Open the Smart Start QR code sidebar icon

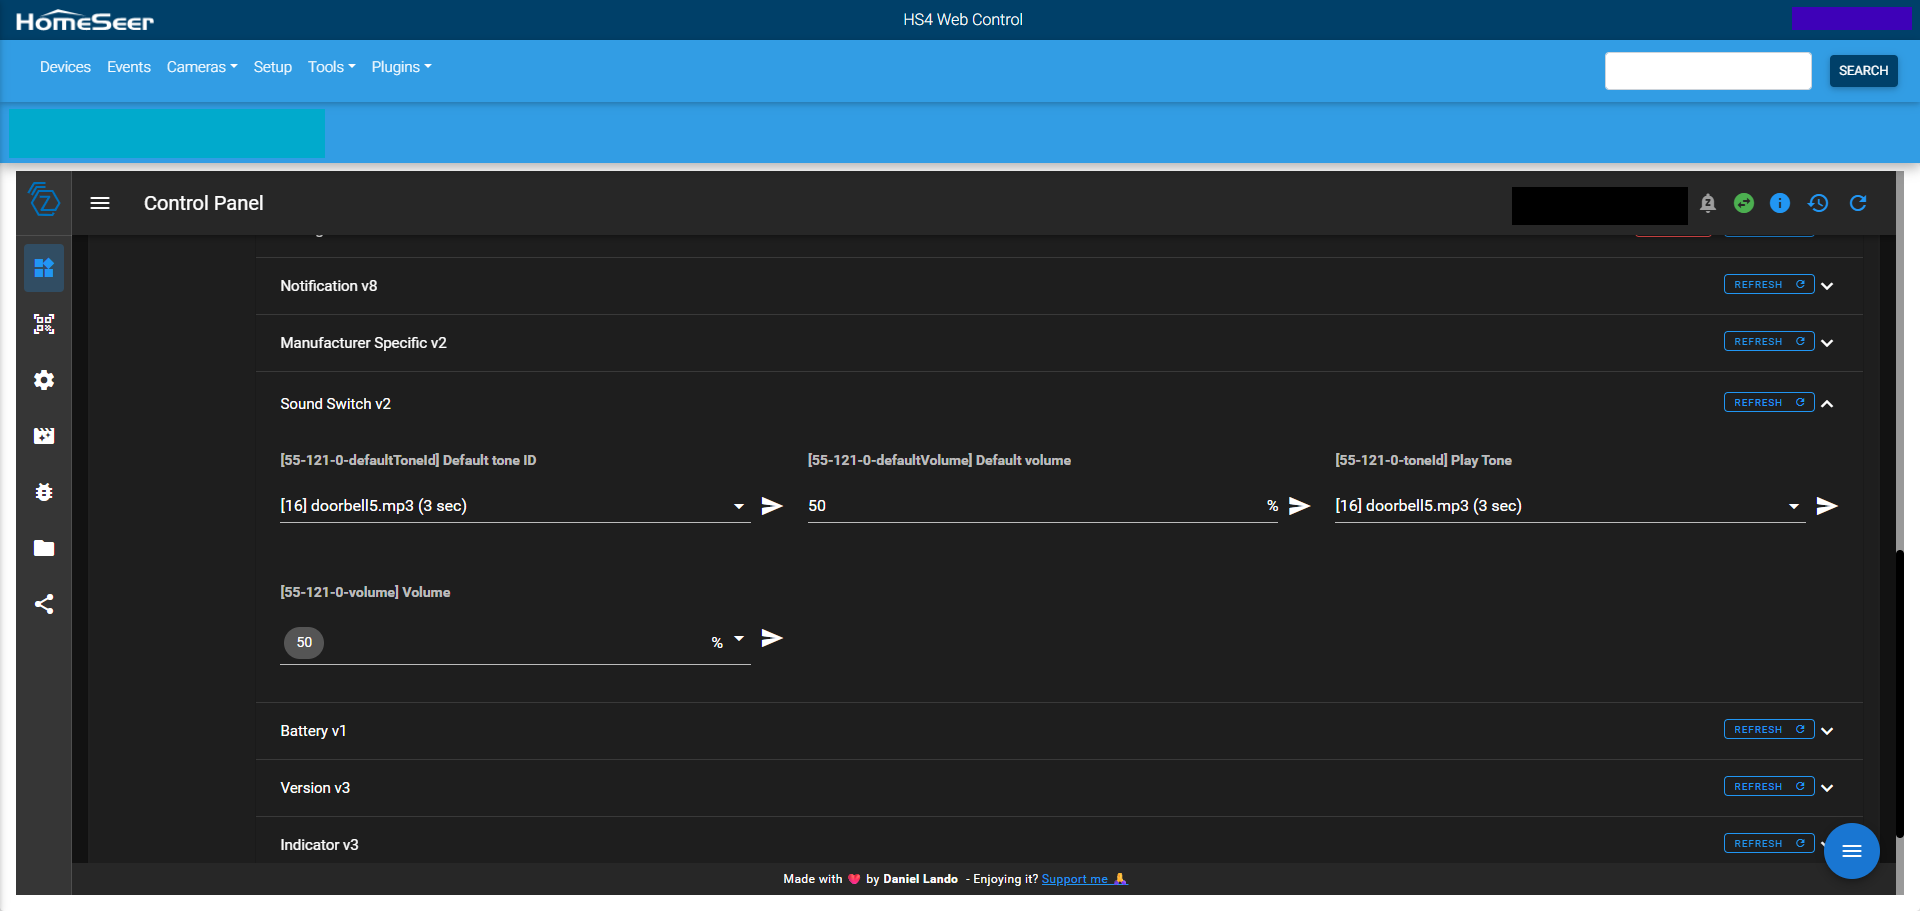coord(44,324)
